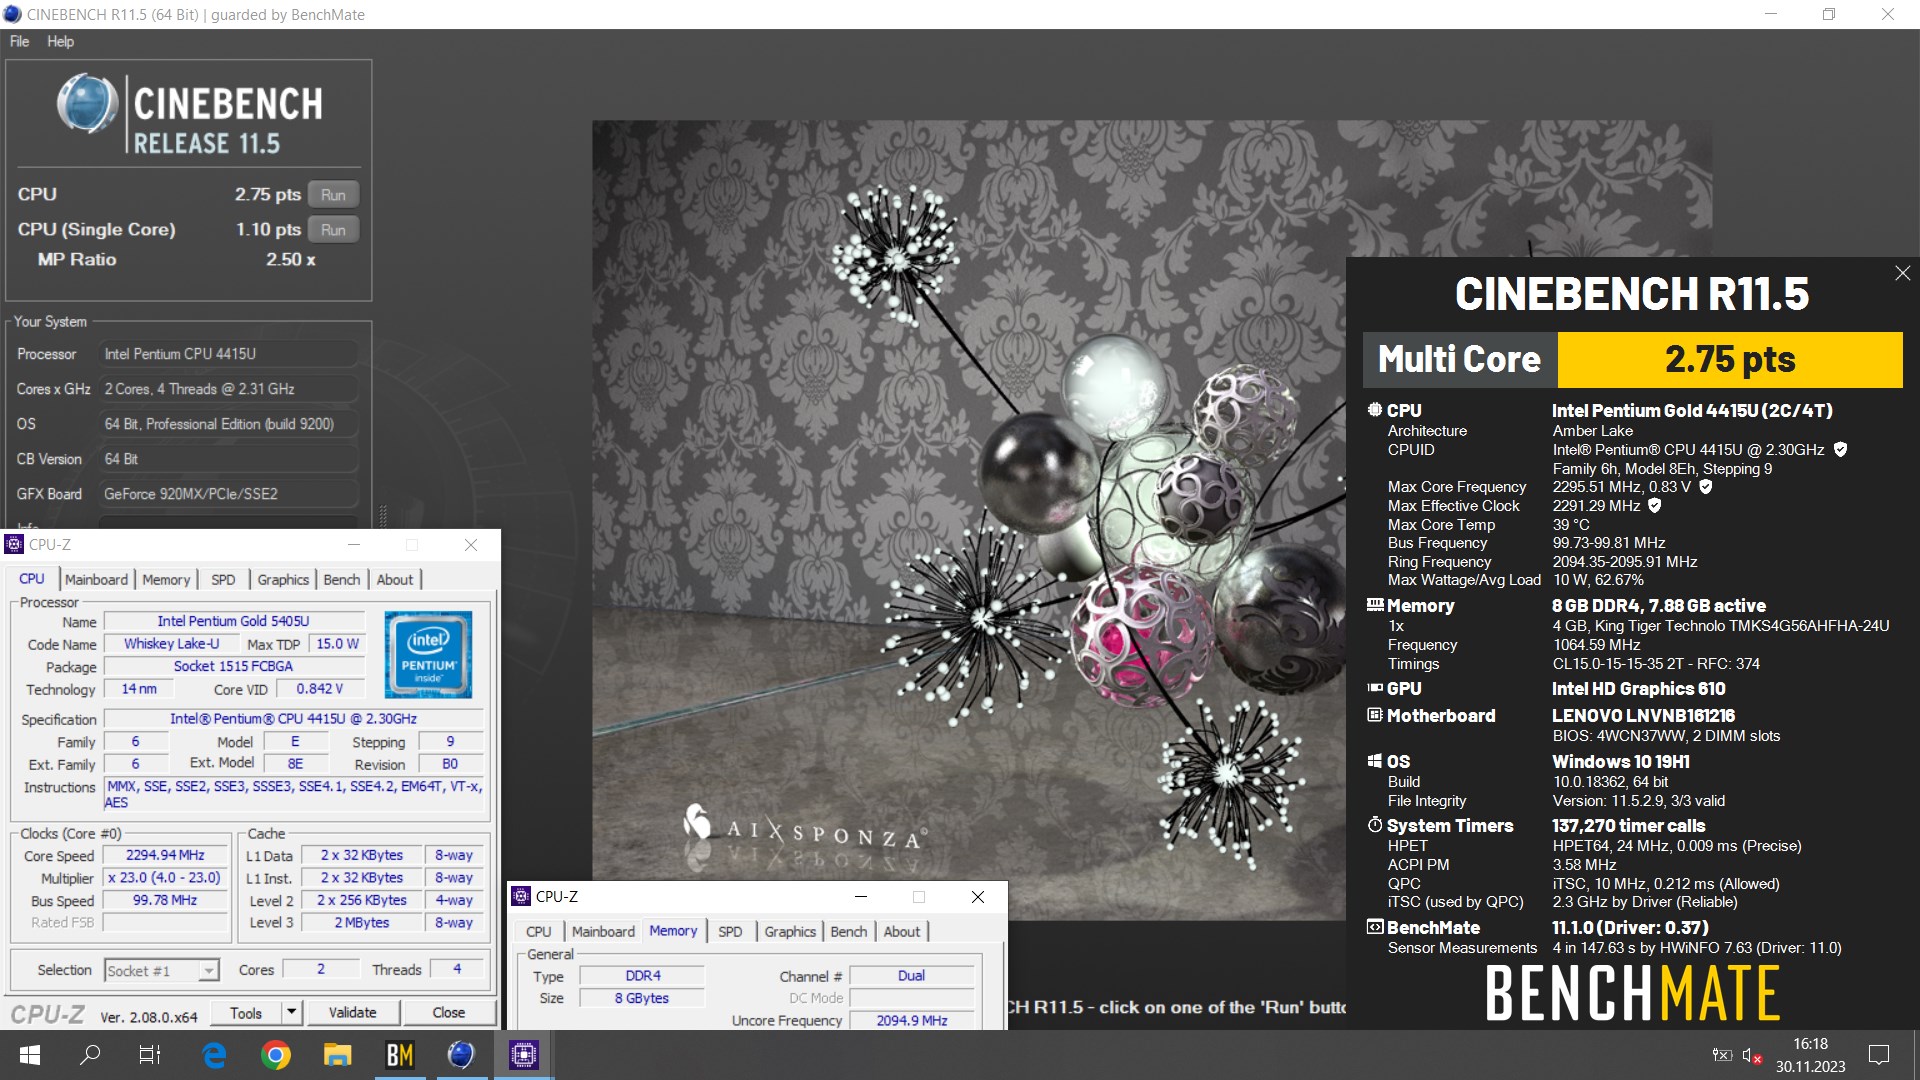Open the Windows Start menu
This screenshot has height=1080, width=1920.
click(29, 1055)
